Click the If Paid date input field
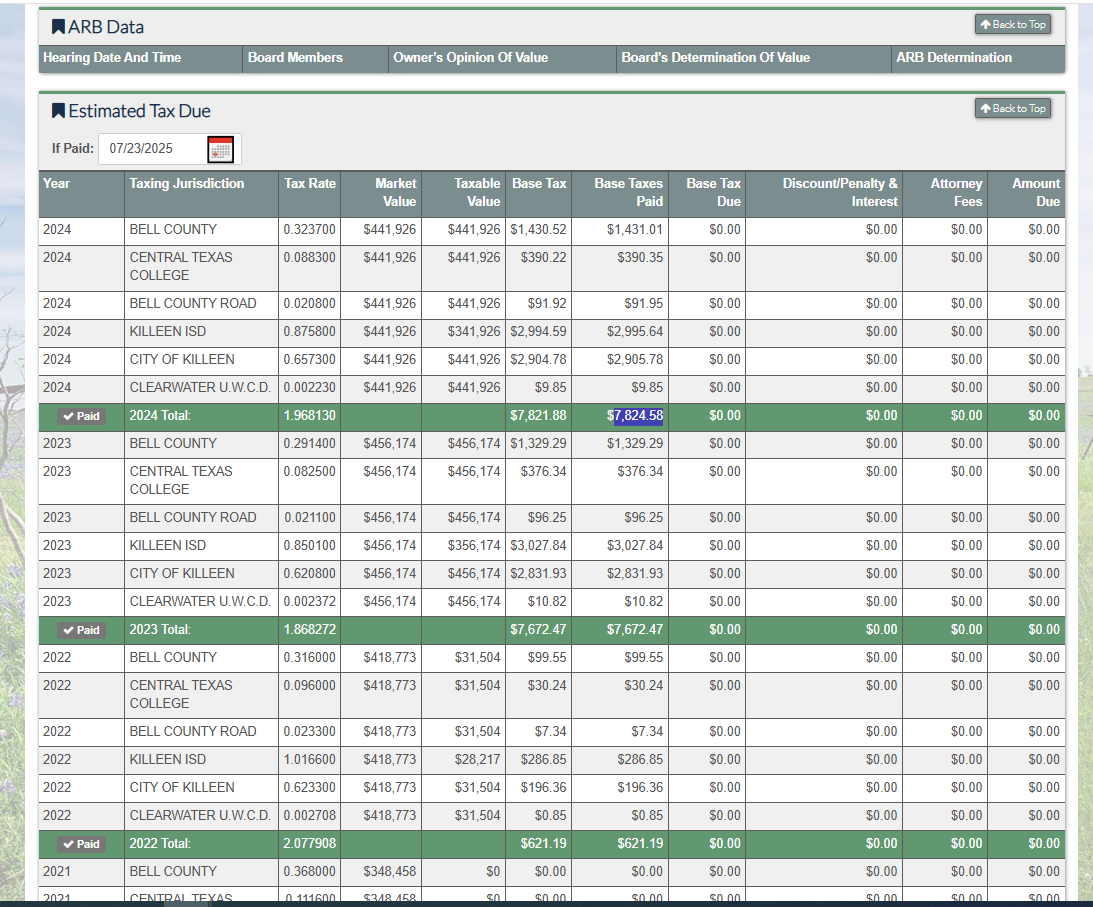This screenshot has width=1093, height=907. click(x=152, y=149)
